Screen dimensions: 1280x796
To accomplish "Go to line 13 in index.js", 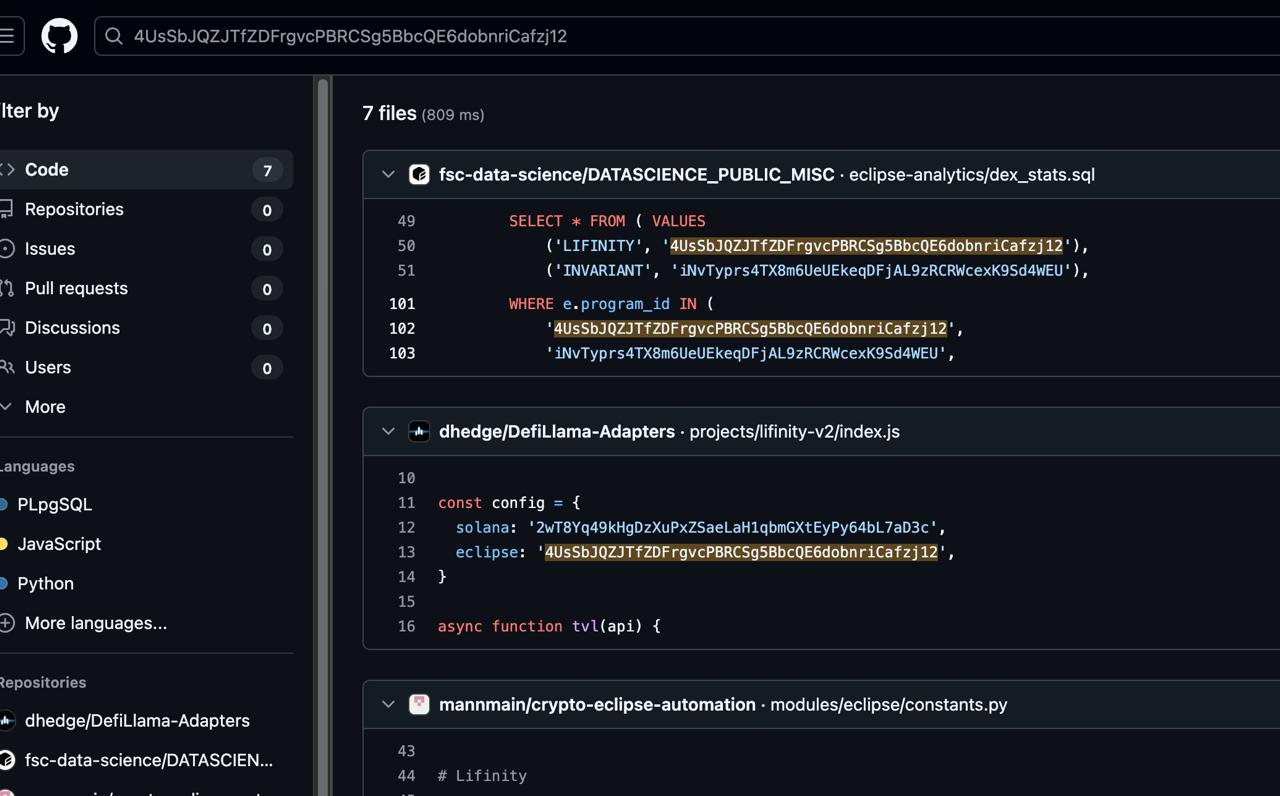I will (x=406, y=552).
